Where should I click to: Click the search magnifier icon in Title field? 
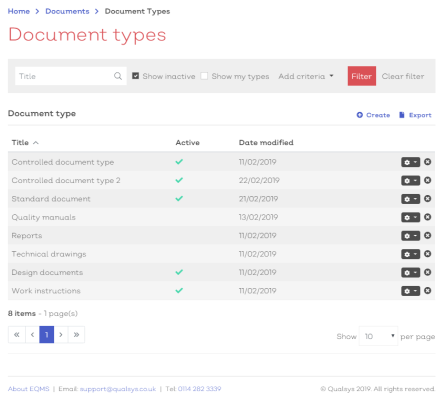pyautogui.click(x=118, y=76)
